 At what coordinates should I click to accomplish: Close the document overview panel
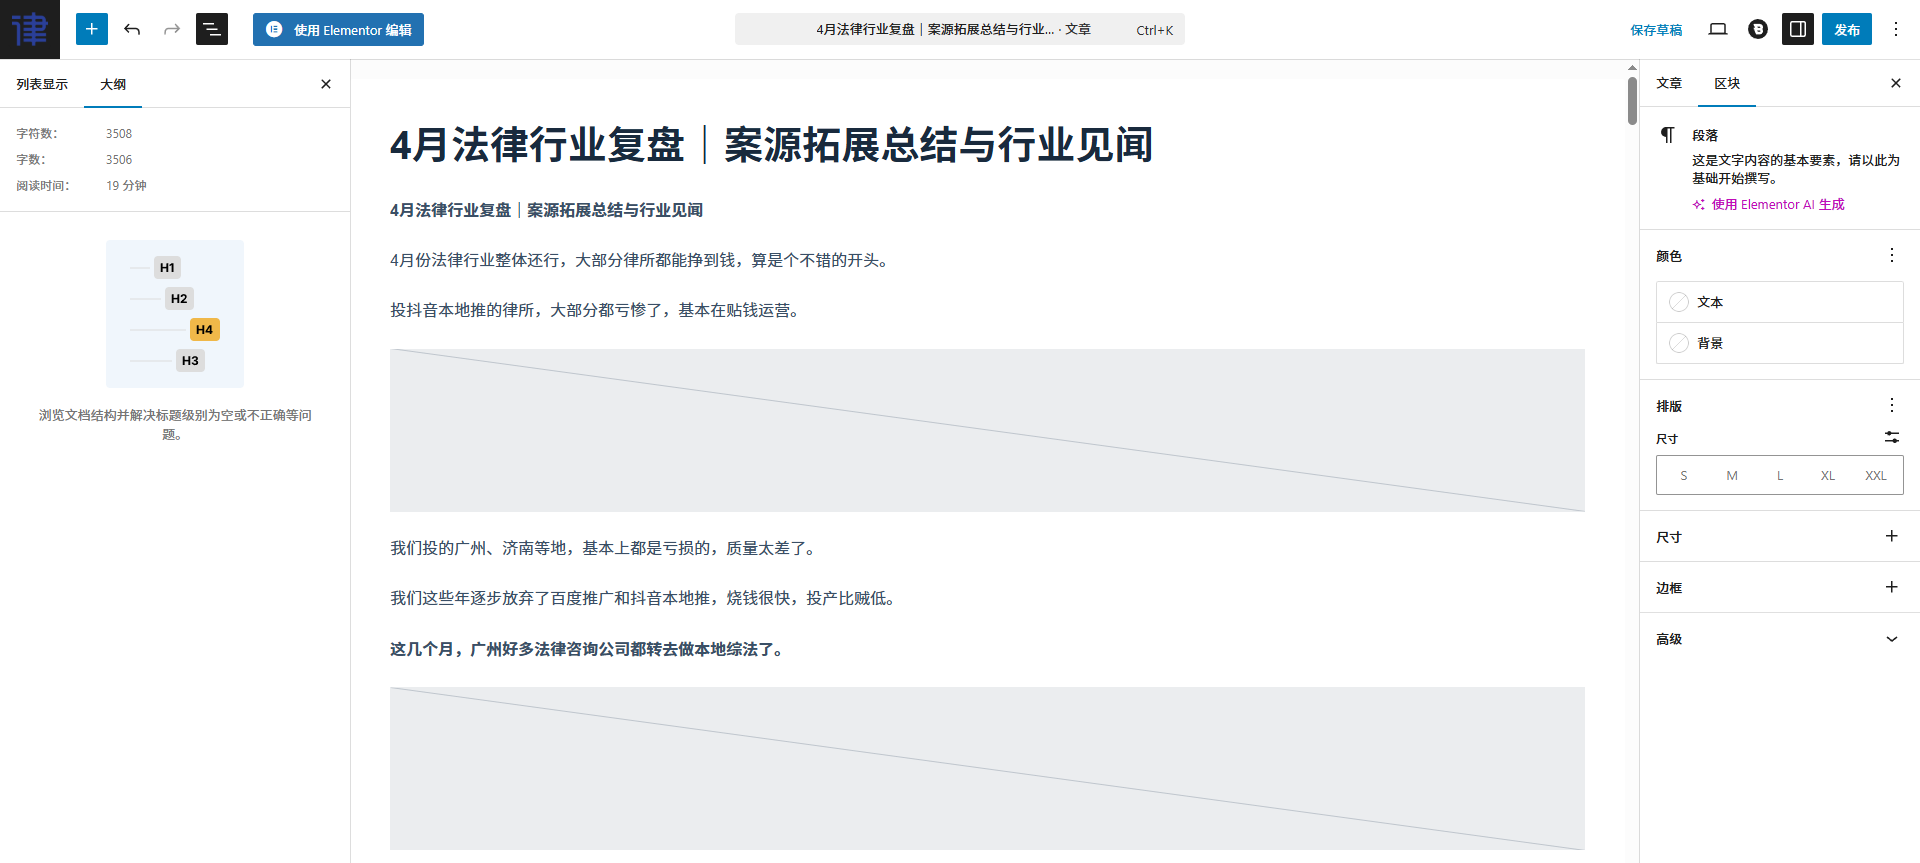coord(326,84)
